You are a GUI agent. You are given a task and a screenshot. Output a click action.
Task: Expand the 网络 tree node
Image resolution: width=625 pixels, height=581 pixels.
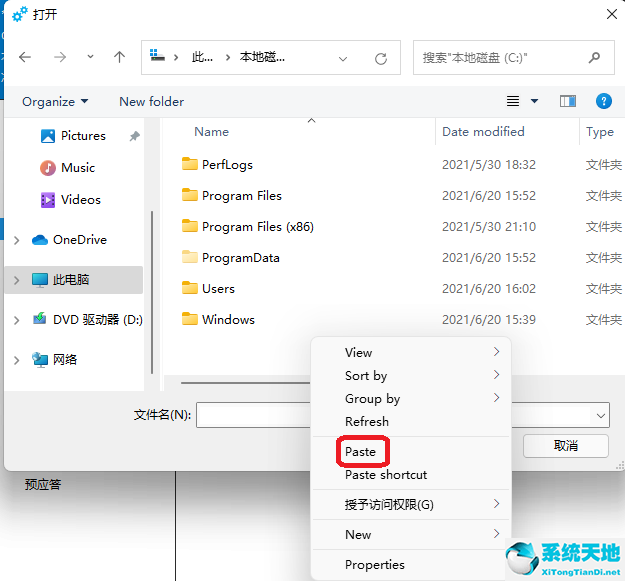tap(16, 360)
